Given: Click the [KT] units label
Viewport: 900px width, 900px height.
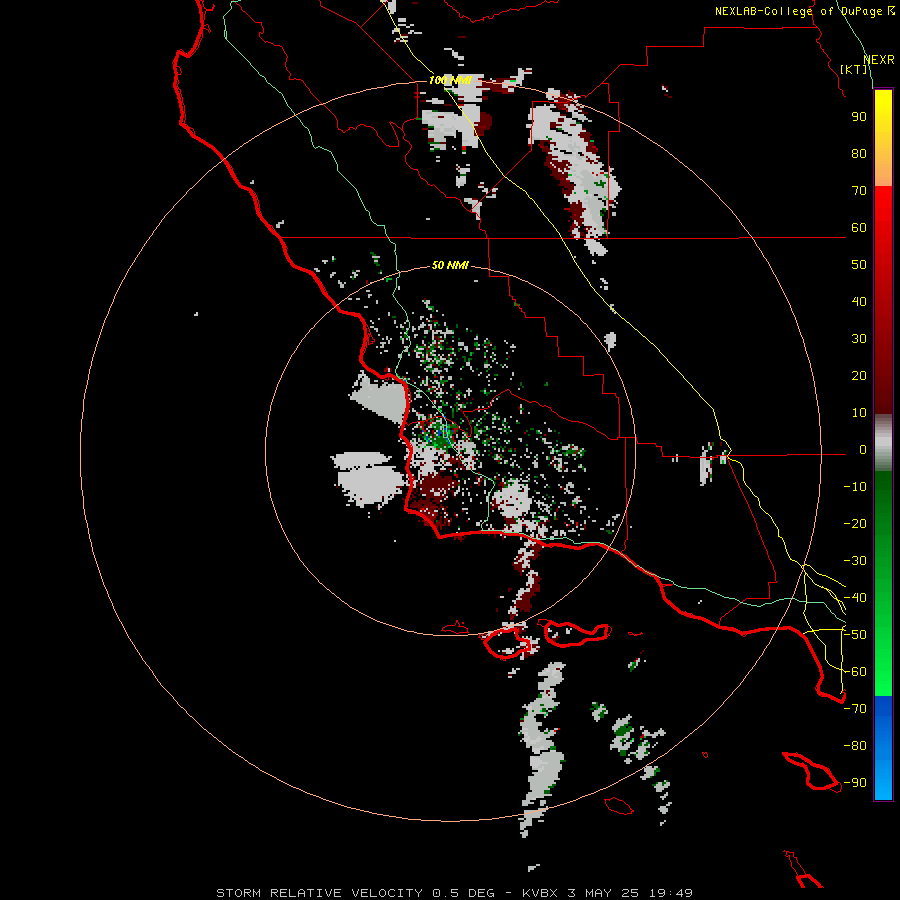Looking at the screenshot, I should (854, 69).
